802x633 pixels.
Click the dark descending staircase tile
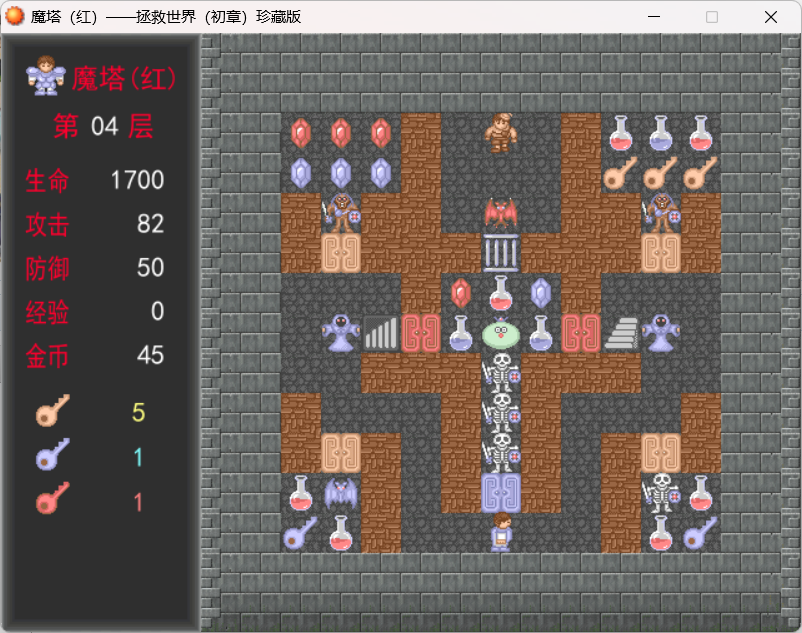381,333
